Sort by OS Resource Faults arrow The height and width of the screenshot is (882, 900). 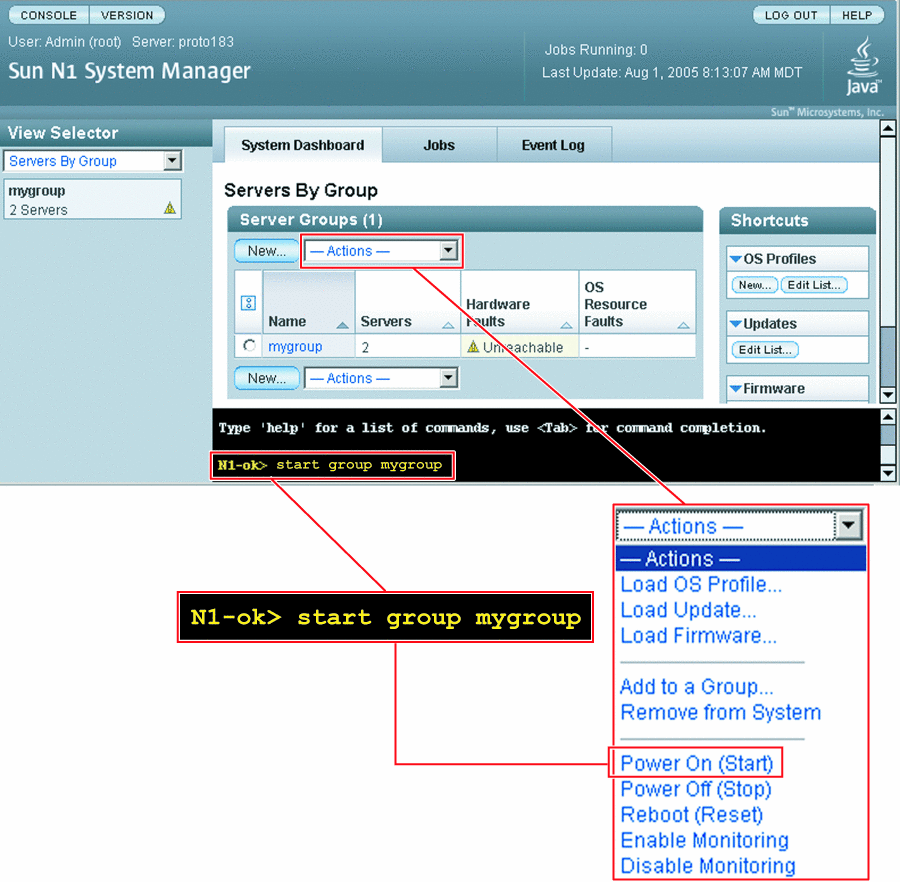point(683,325)
